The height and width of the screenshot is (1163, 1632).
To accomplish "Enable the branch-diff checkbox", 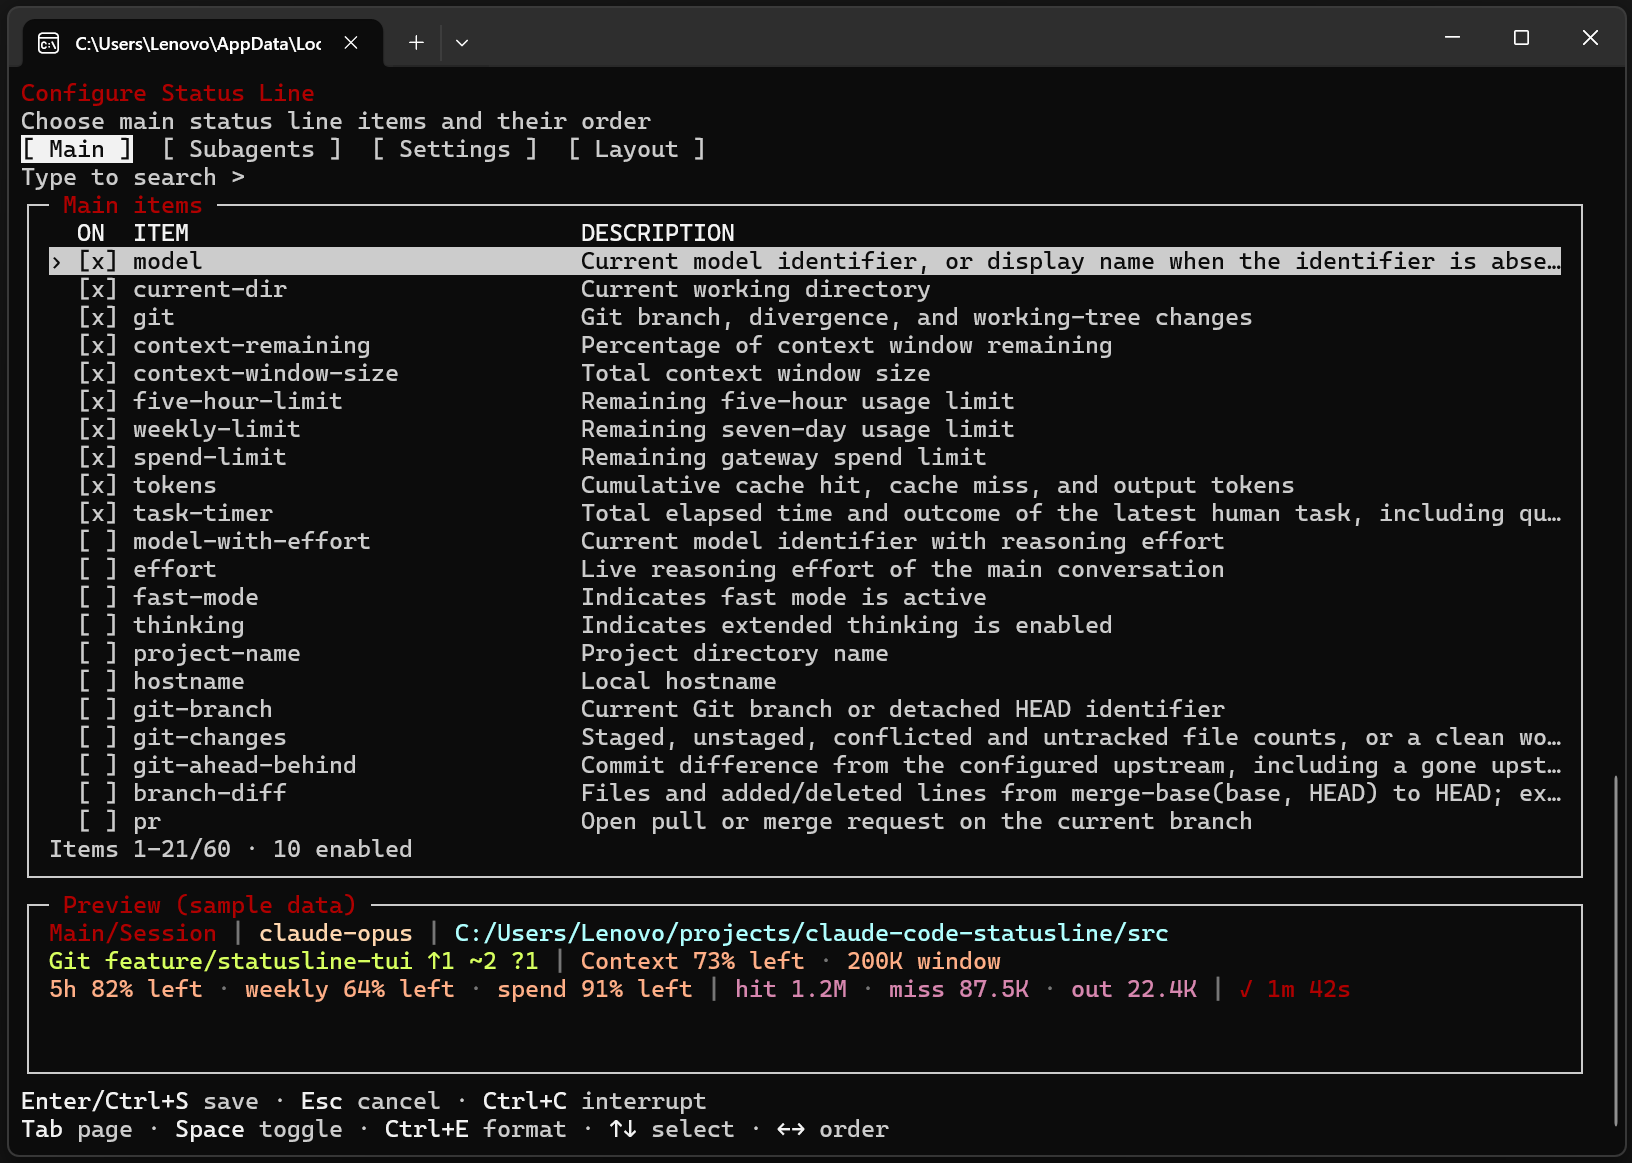I will coord(98,793).
